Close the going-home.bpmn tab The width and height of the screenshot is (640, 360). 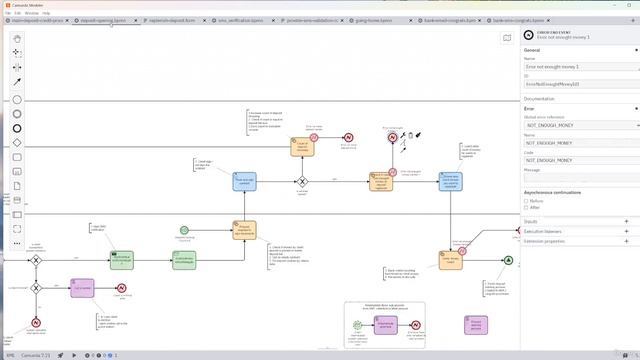(410, 20)
